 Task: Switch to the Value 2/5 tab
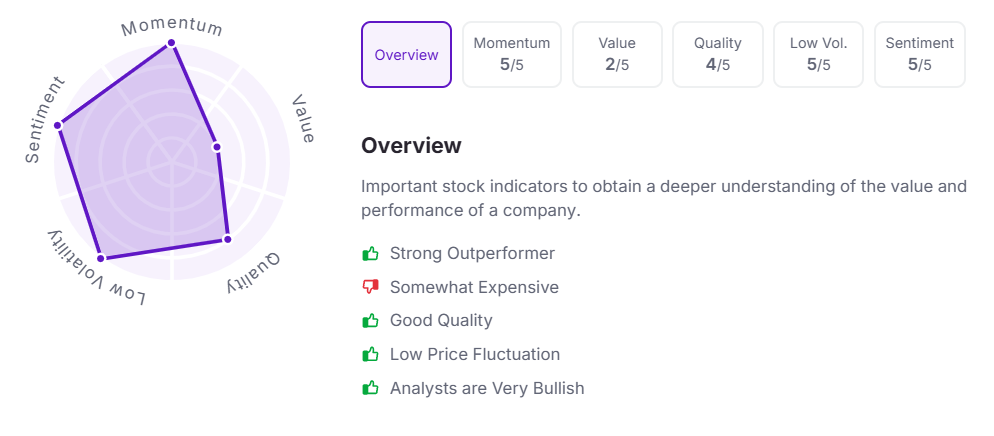tap(617, 55)
